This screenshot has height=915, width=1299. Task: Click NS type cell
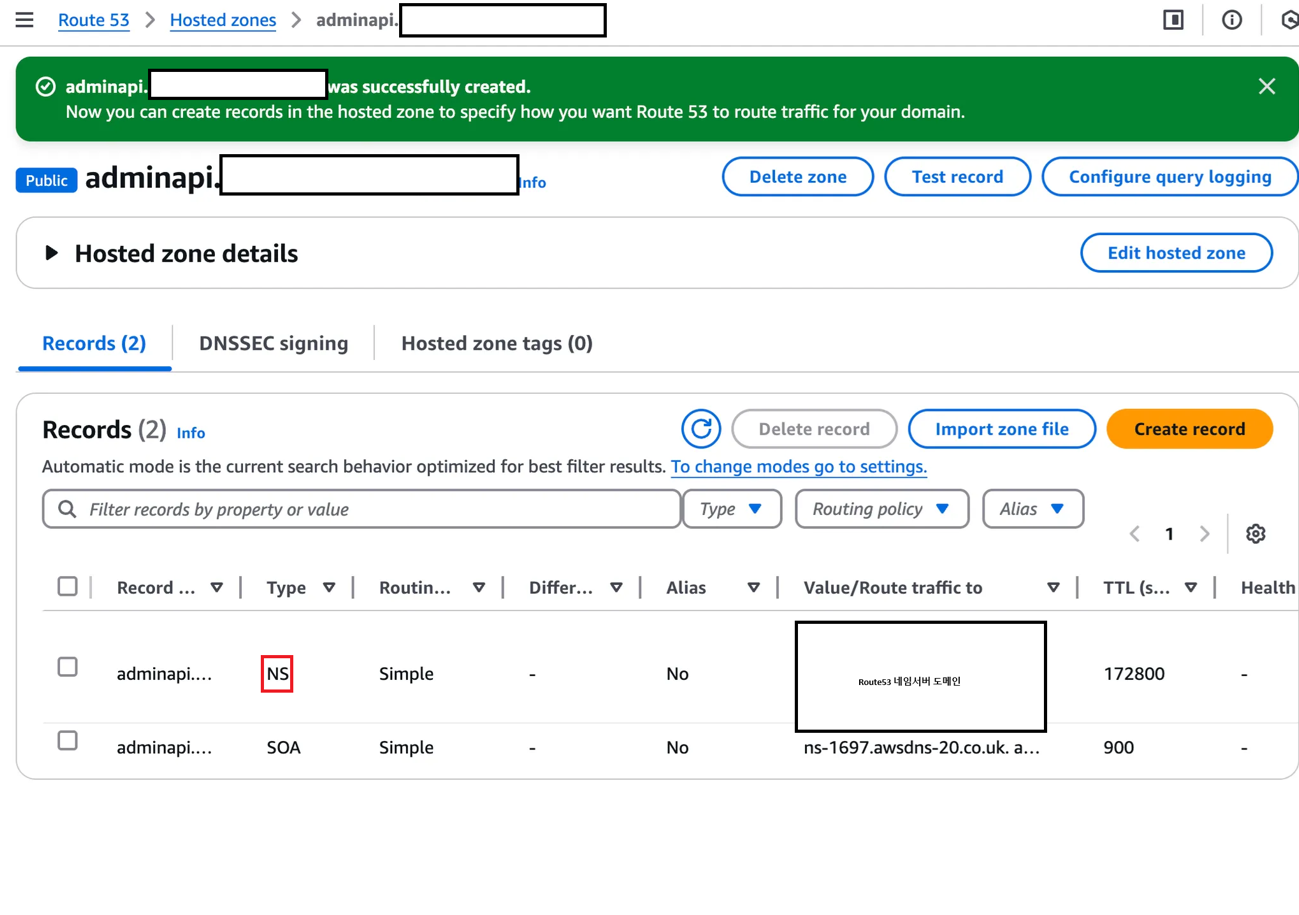pos(278,674)
